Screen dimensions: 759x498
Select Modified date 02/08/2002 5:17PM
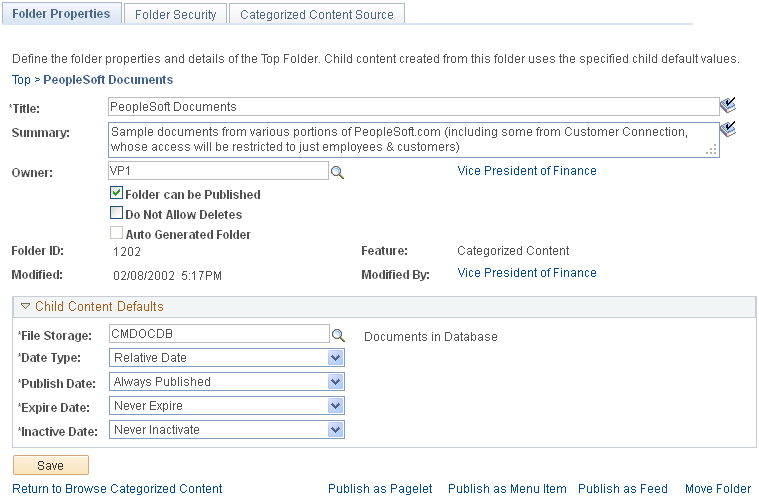coord(167,276)
